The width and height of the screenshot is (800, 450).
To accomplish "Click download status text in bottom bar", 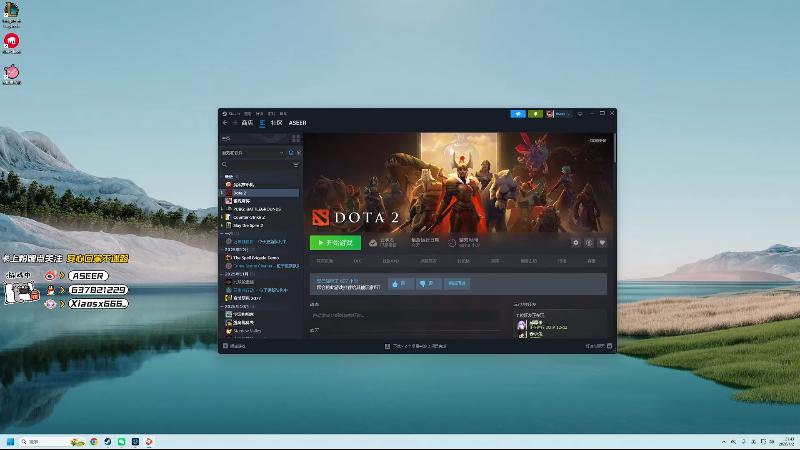I will pos(419,346).
